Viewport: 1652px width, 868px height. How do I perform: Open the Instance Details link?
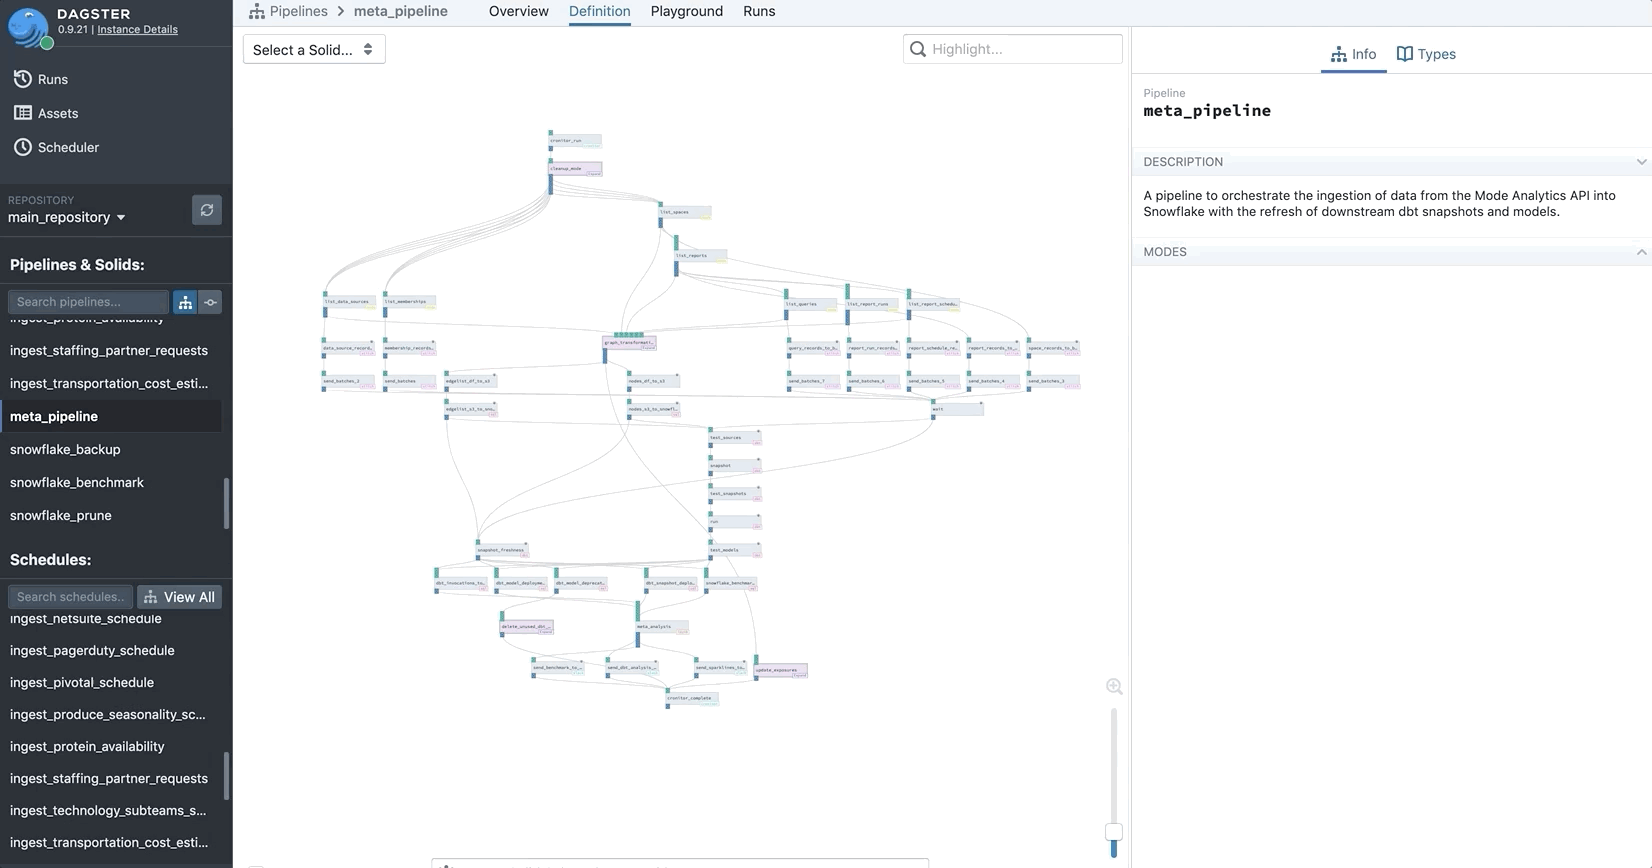click(137, 29)
